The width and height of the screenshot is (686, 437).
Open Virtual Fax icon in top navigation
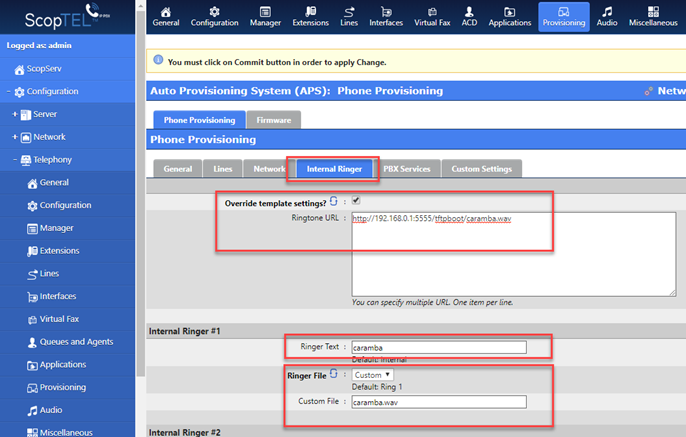tap(432, 12)
